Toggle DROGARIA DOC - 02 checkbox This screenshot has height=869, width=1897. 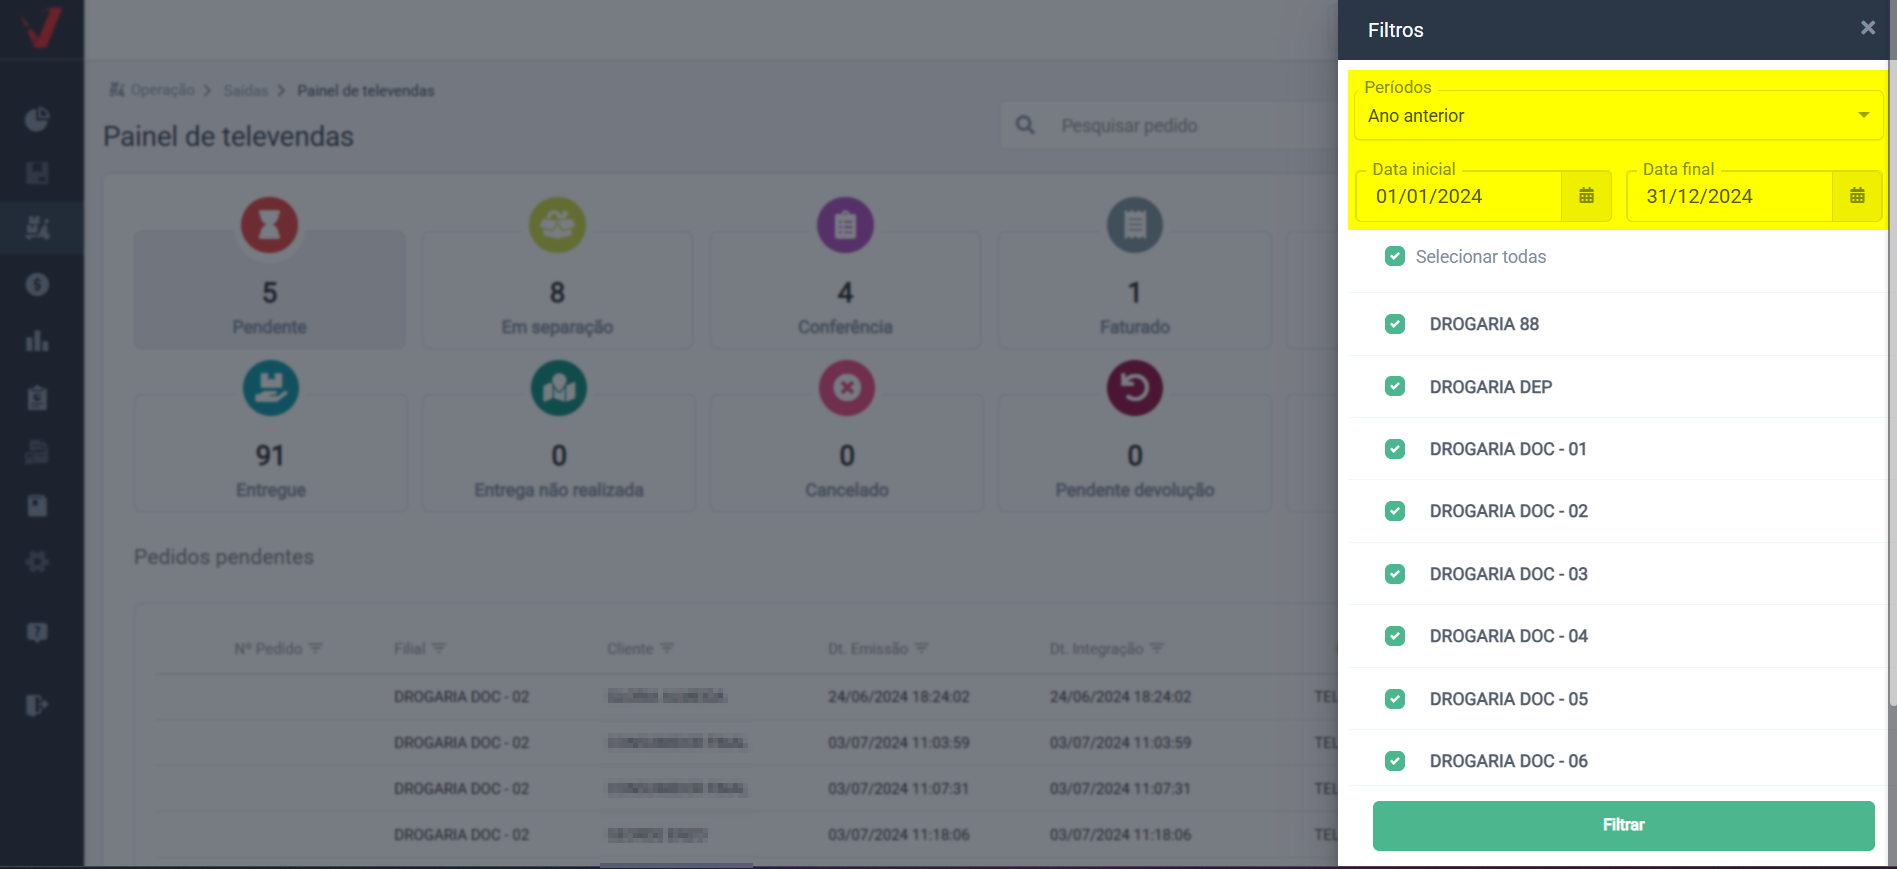[1395, 511]
